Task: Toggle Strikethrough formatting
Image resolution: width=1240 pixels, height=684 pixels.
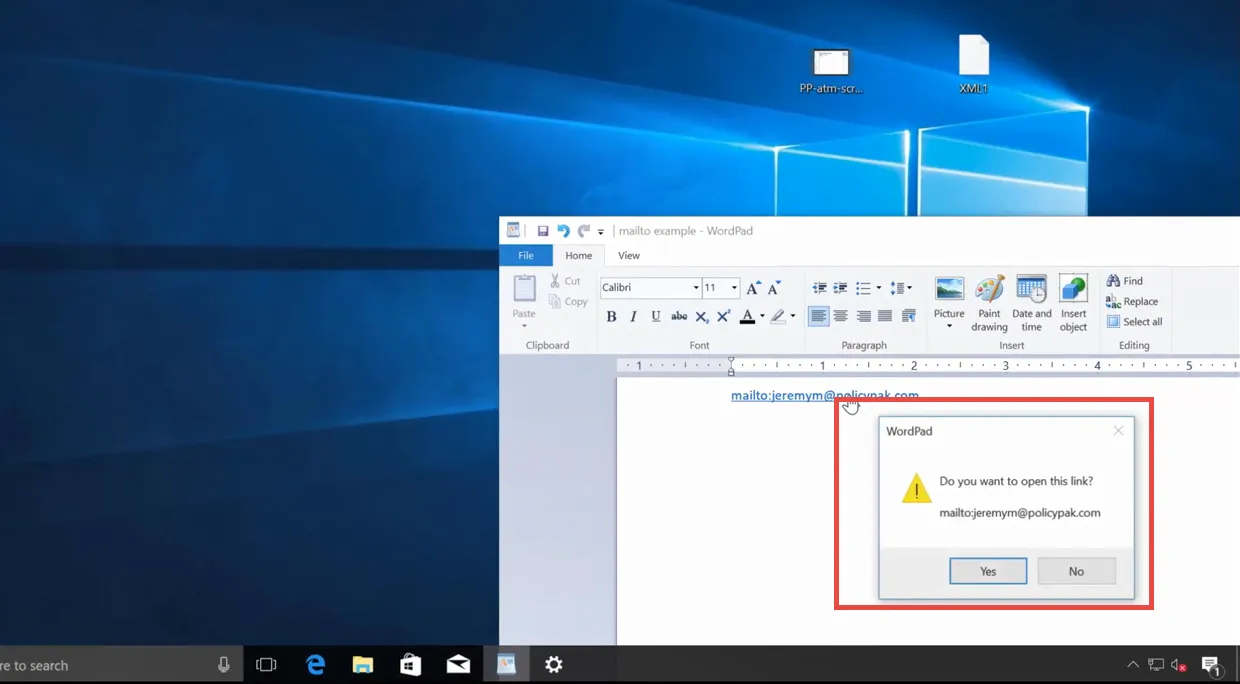Action: coord(679,316)
